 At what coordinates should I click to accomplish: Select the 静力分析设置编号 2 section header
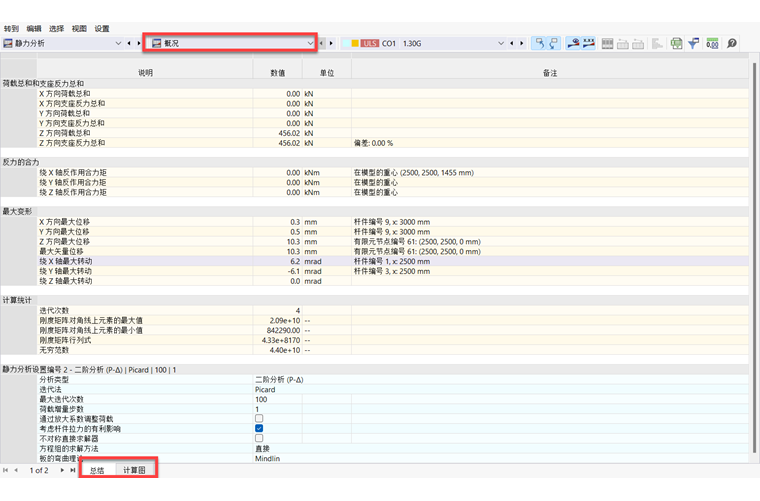tap(375, 370)
